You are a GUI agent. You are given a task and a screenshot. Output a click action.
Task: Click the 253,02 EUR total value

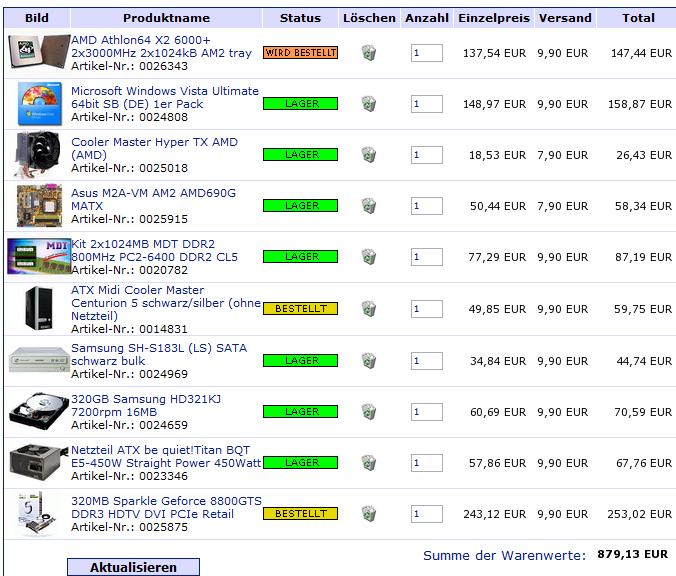pyautogui.click(x=639, y=514)
